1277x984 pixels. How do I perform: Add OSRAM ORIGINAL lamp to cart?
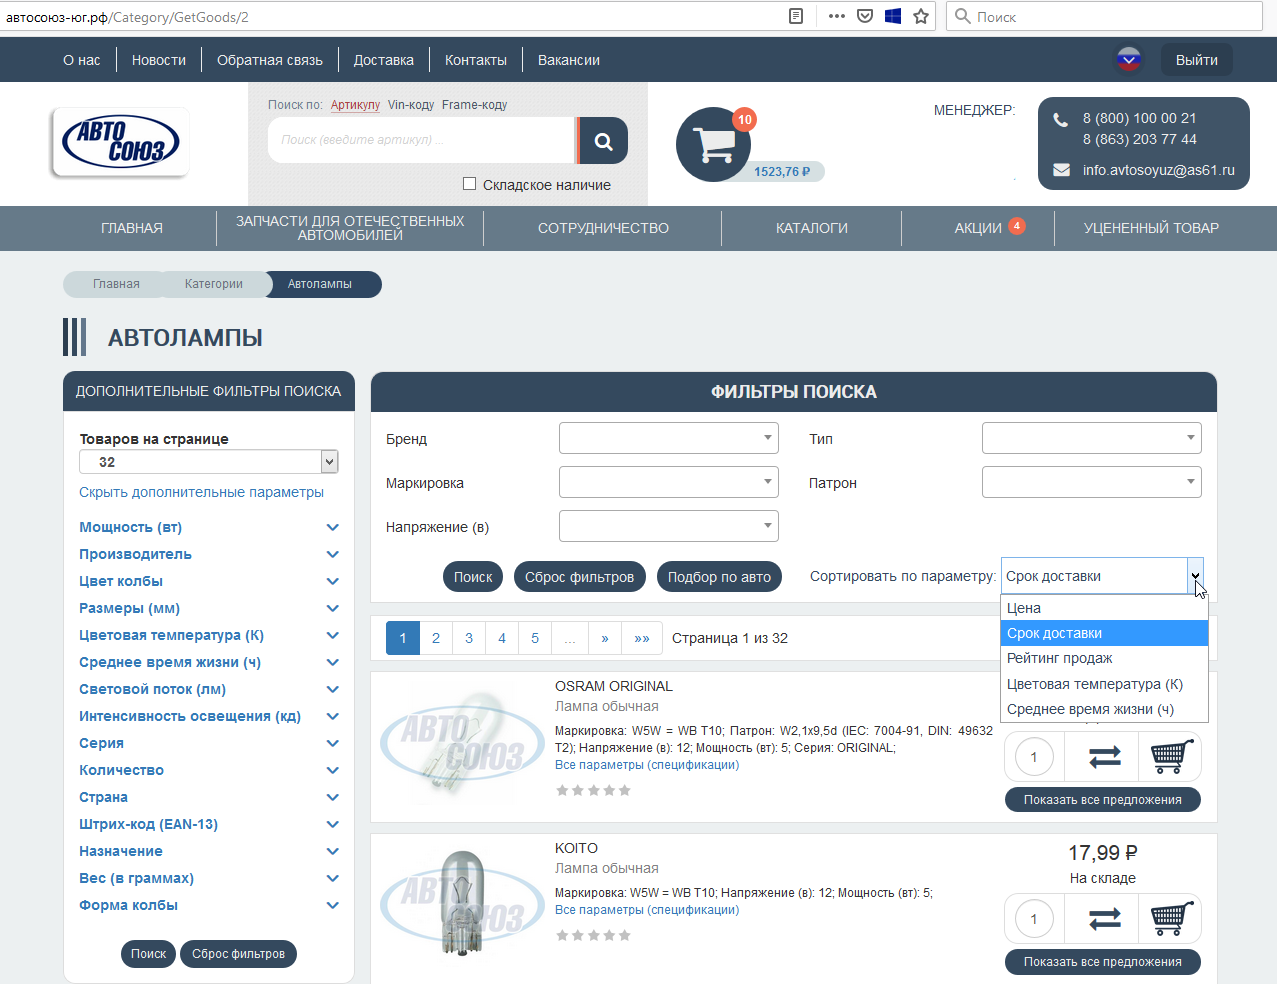point(1171,757)
